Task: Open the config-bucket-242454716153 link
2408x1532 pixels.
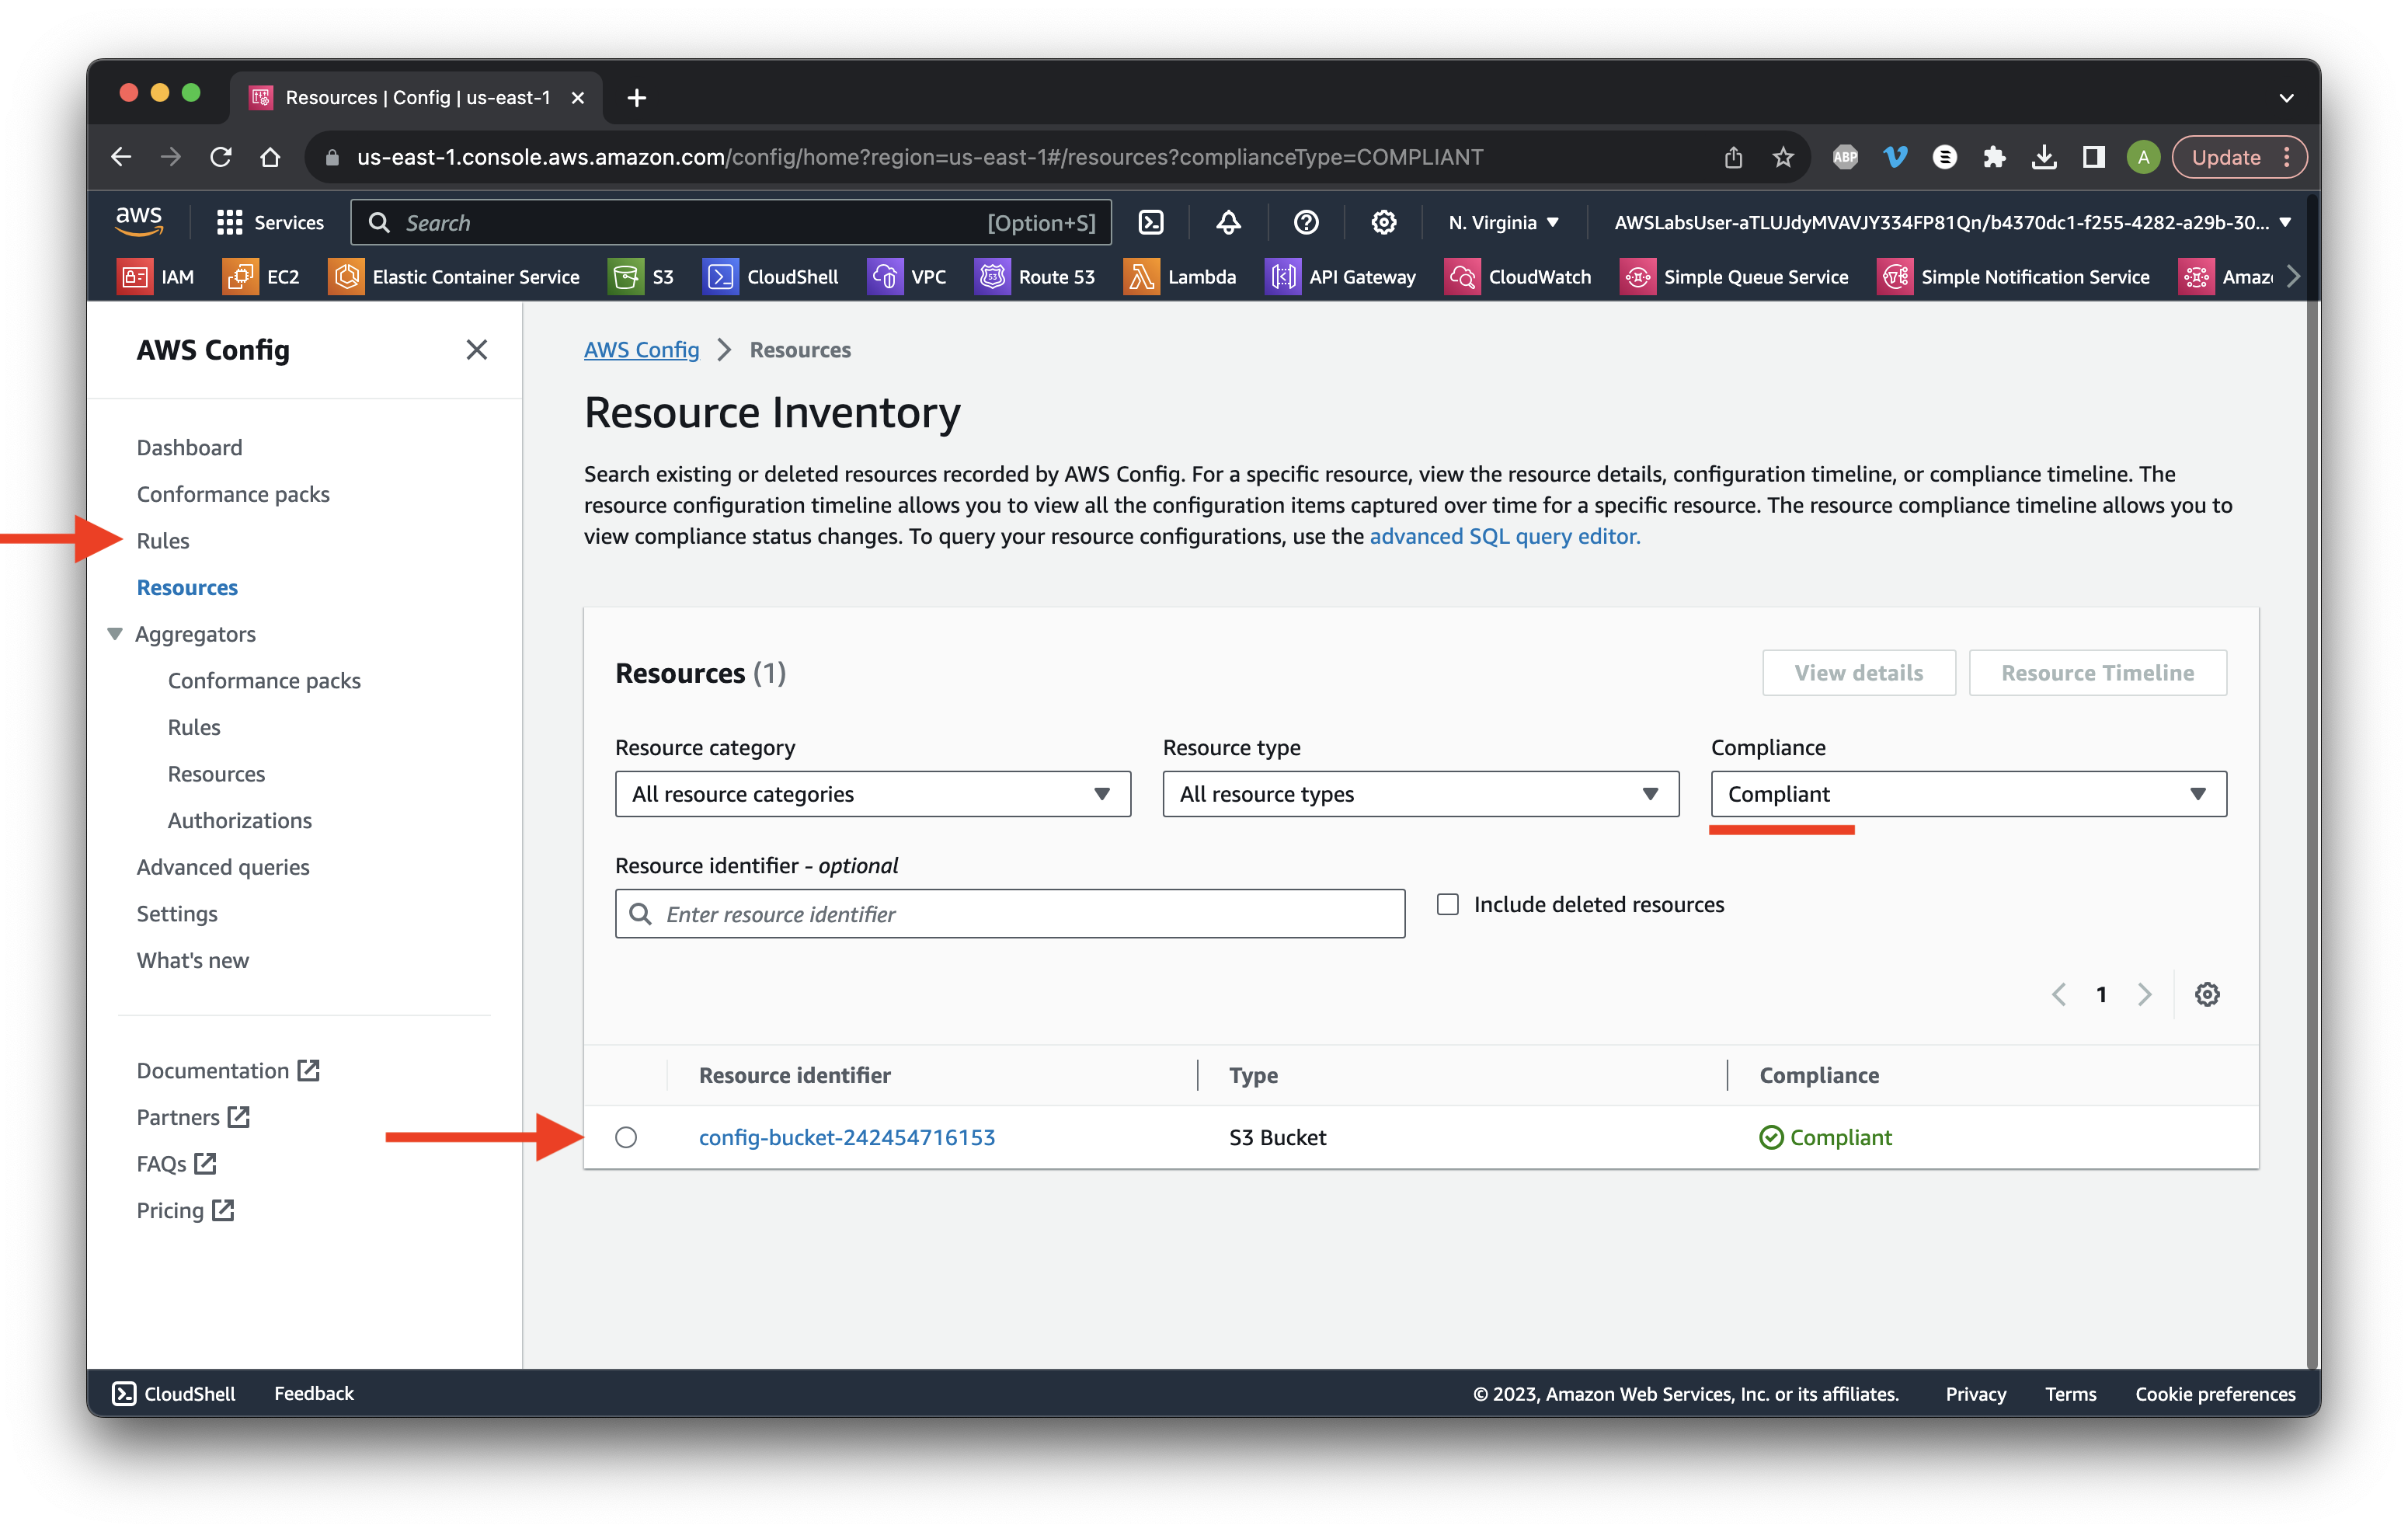Action: pos(846,1137)
